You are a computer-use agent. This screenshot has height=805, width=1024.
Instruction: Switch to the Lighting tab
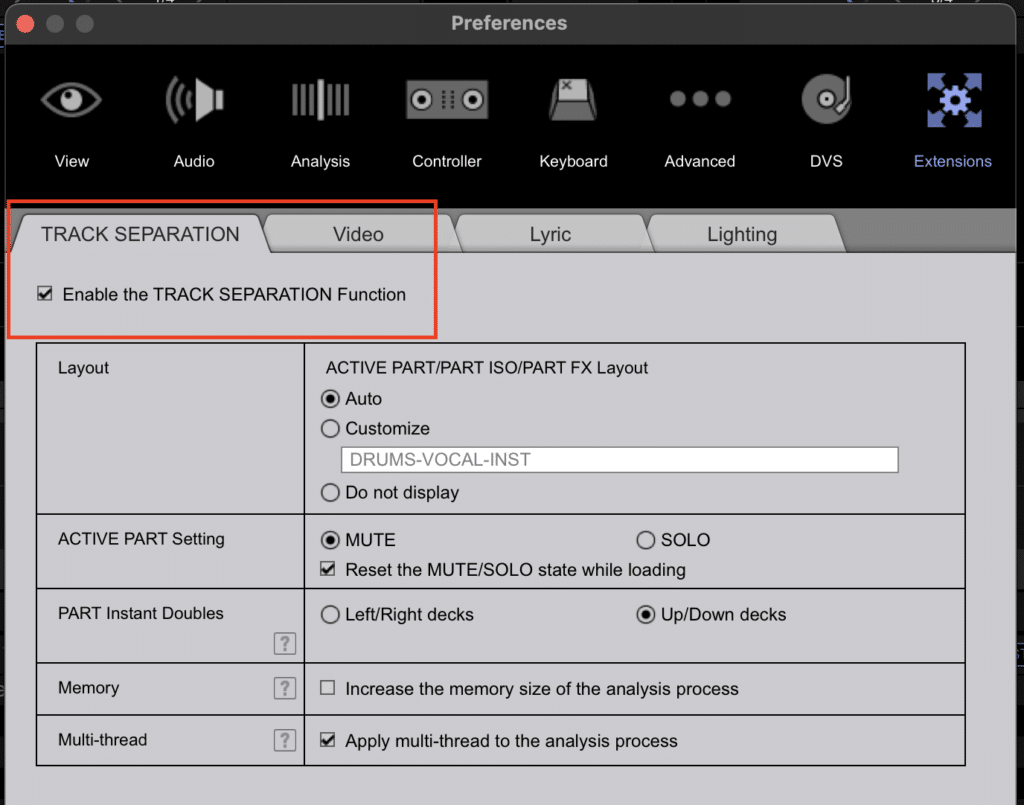741,234
